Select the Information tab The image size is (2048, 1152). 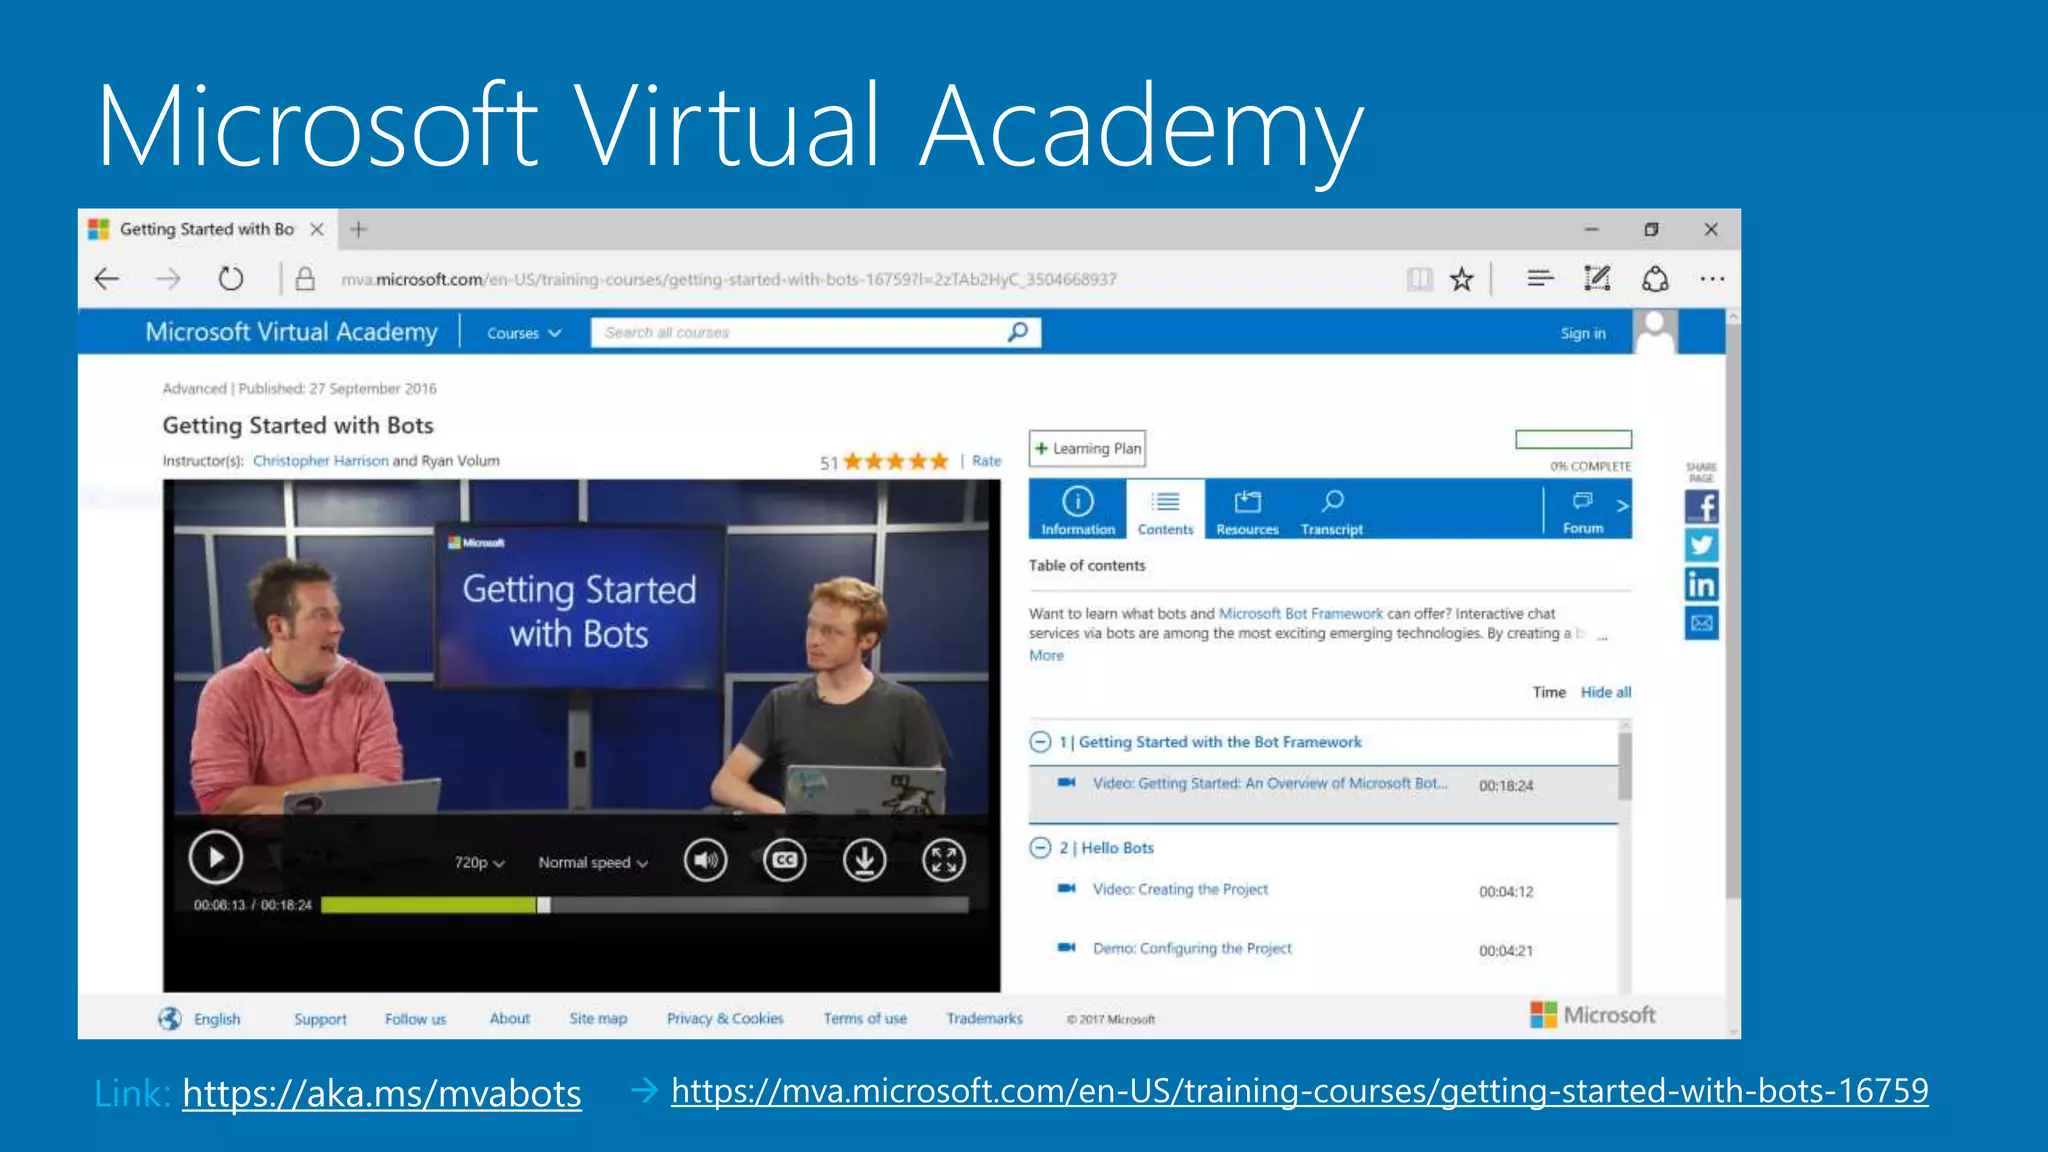click(x=1078, y=510)
